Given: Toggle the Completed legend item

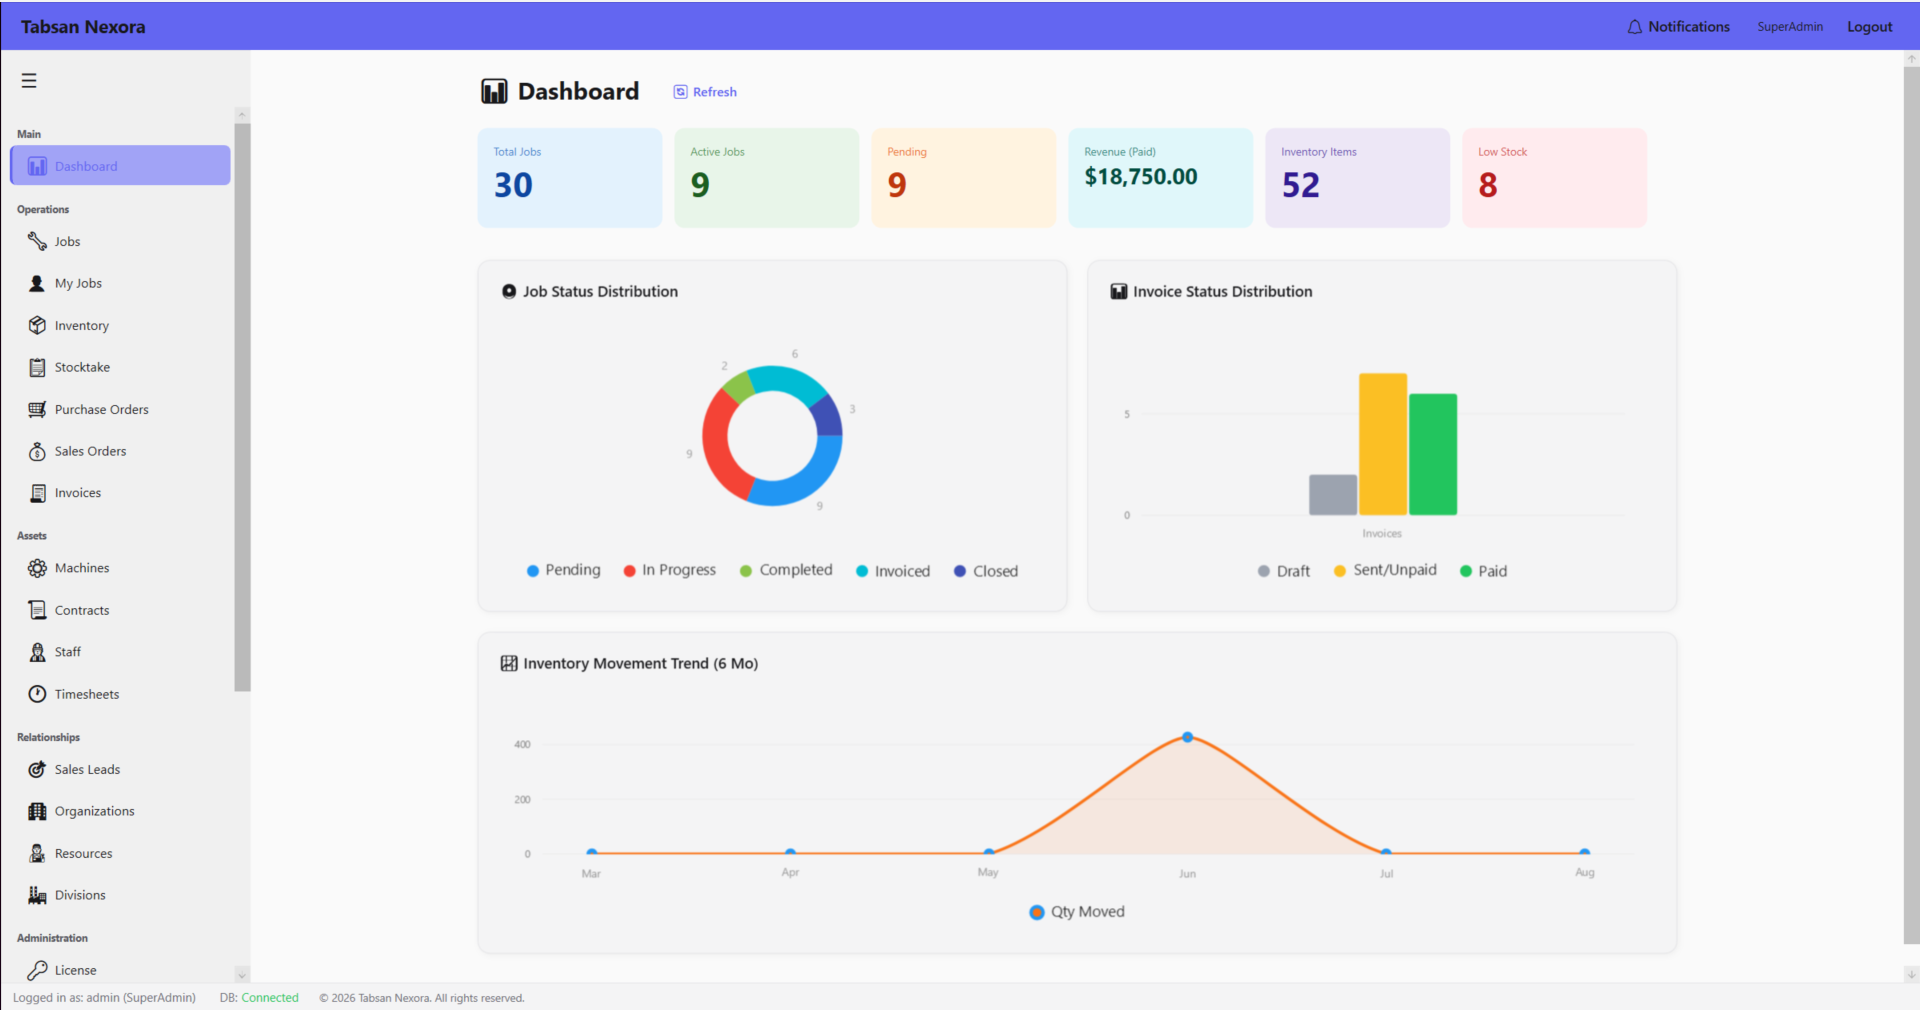Looking at the screenshot, I should 786,570.
